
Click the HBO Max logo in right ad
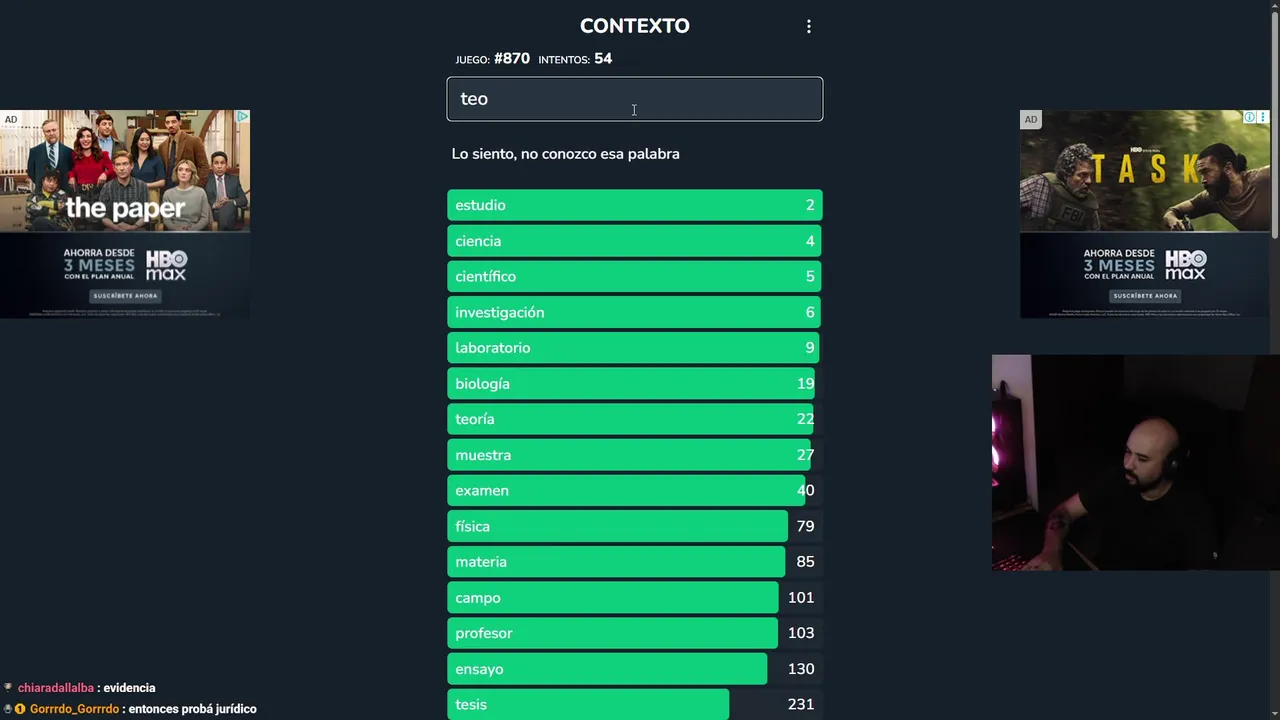1185,265
